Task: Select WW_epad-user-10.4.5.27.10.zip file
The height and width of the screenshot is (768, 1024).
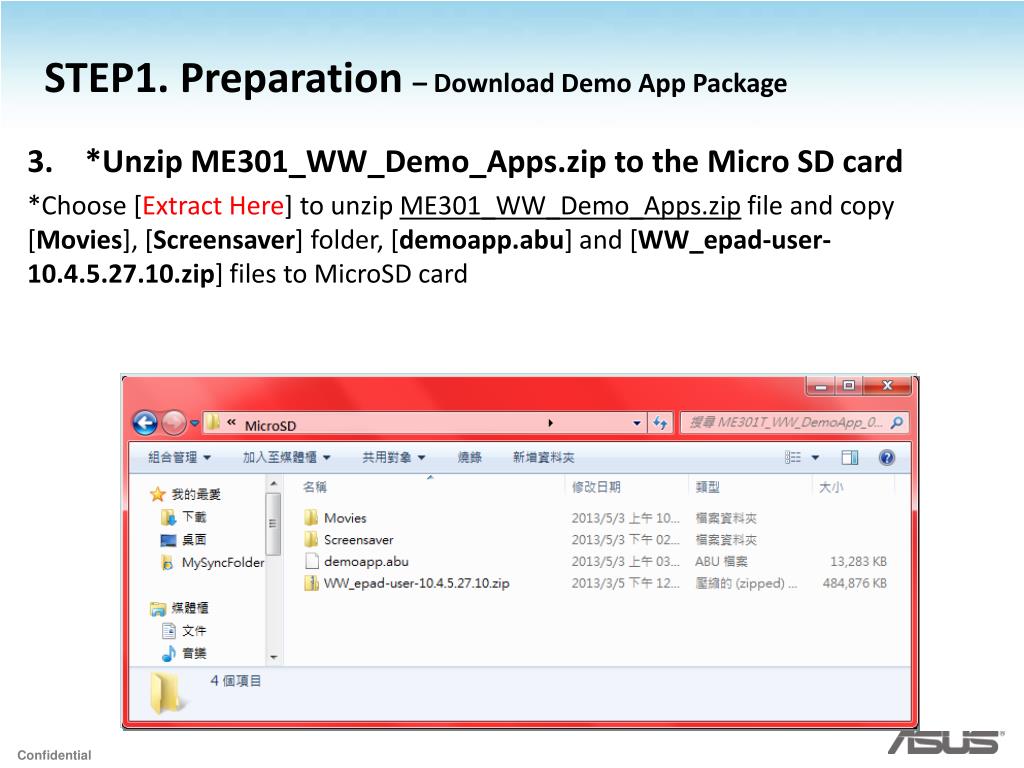Action: [417, 583]
